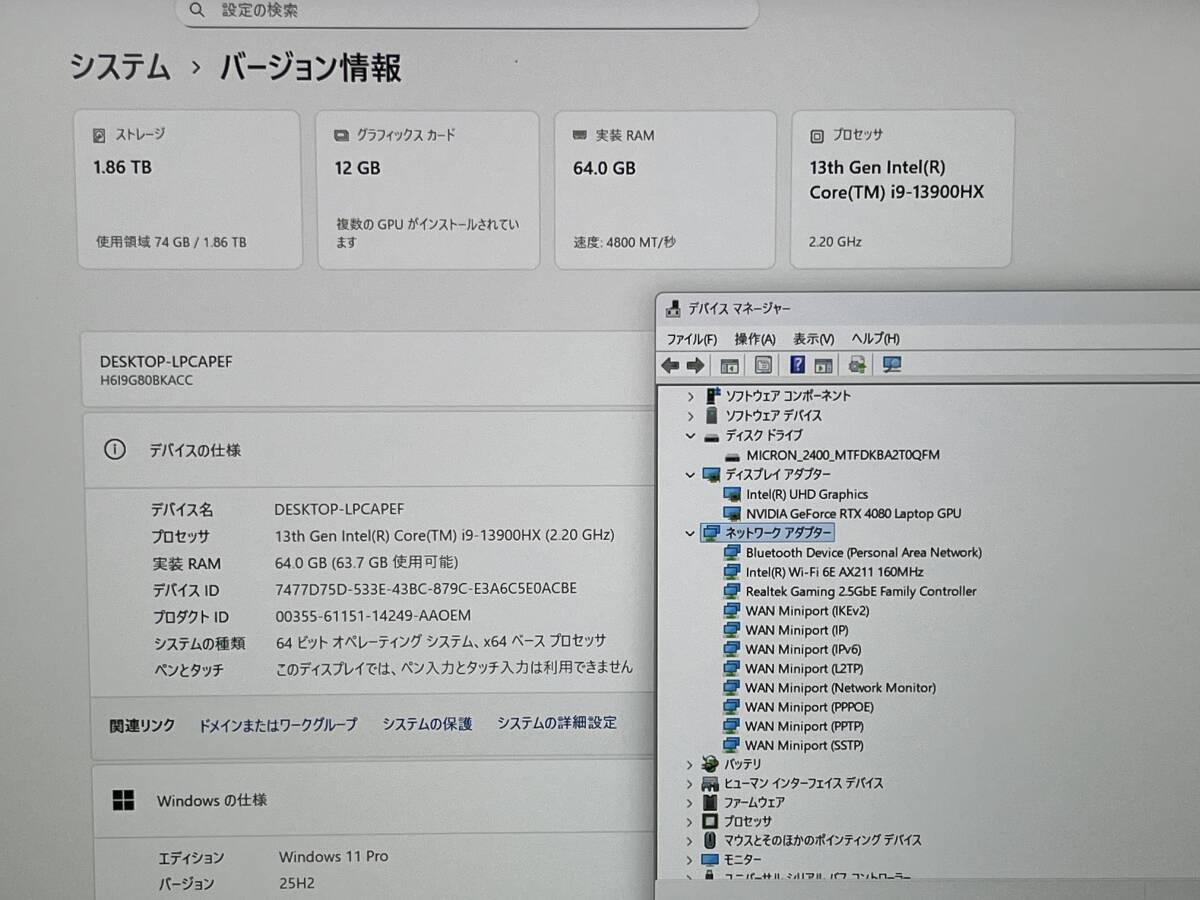
Task: Open the ファイル(F) menu
Action: [692, 339]
